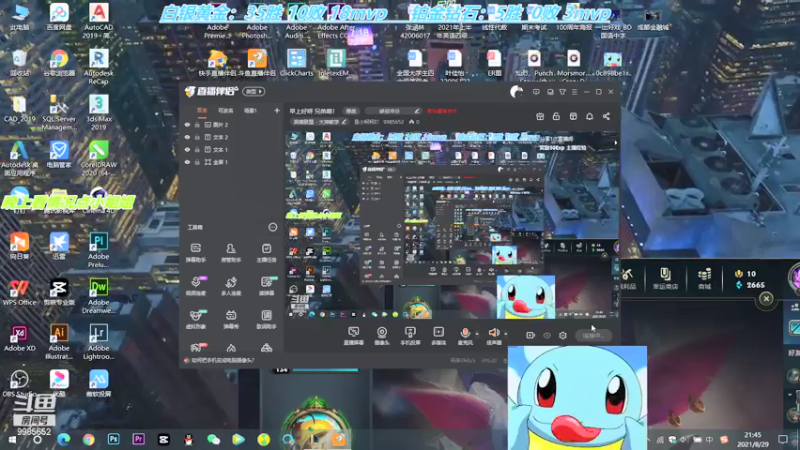This screenshot has width=800, height=450.
Task: Click the unlock padlock icon above preview
Action: point(556,116)
